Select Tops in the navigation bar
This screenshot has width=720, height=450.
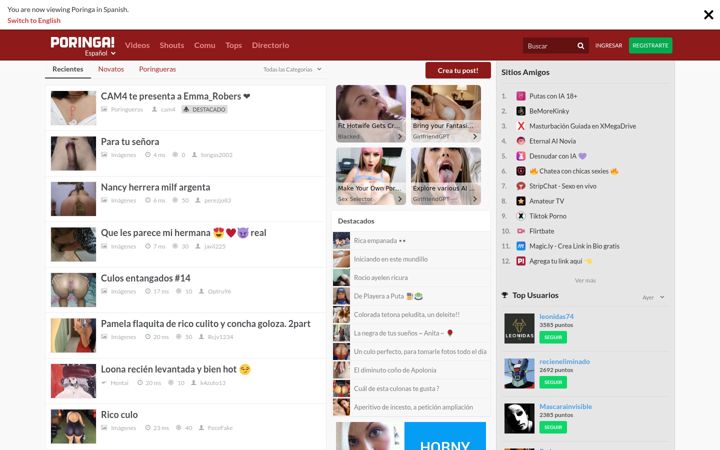point(233,45)
